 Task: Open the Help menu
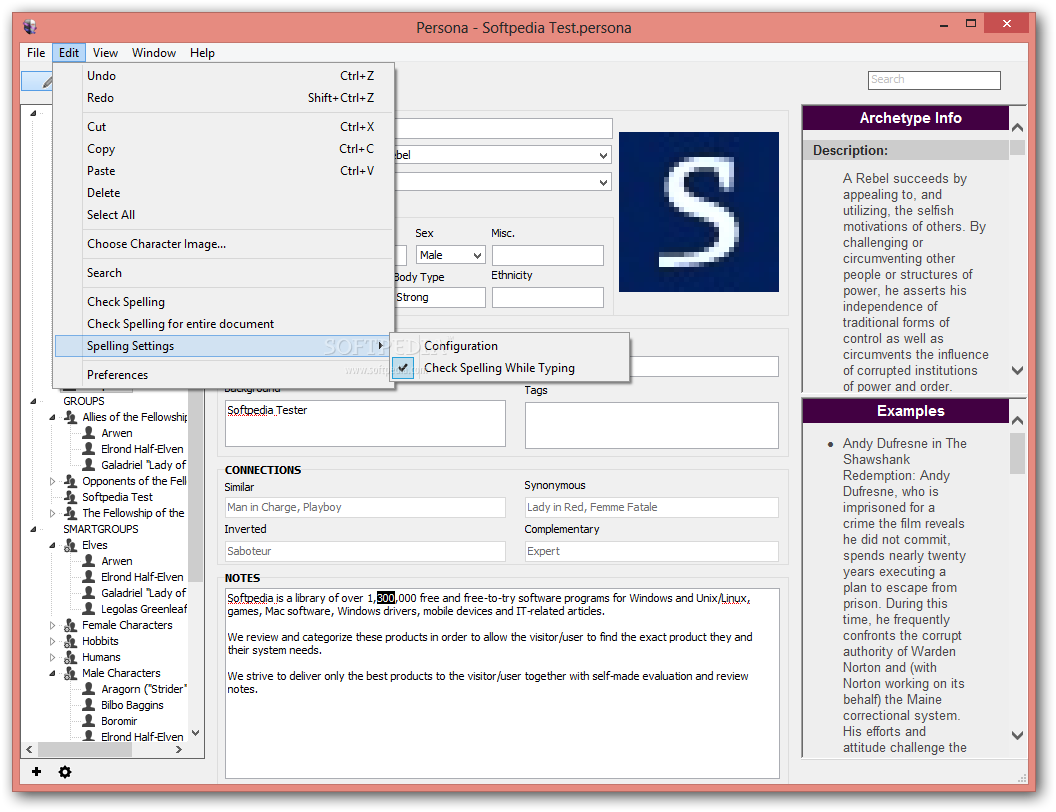pos(202,53)
